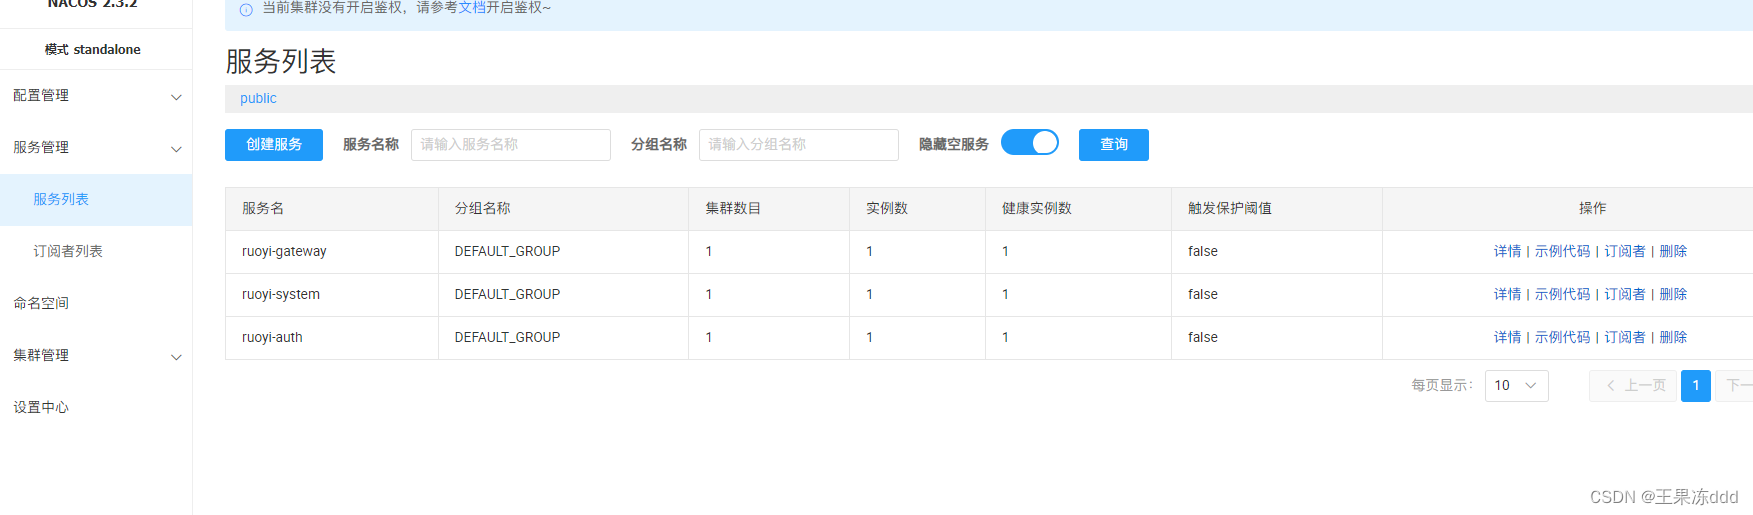Focus the 分组名称 input field
This screenshot has width=1753, height=515.
coord(799,145)
